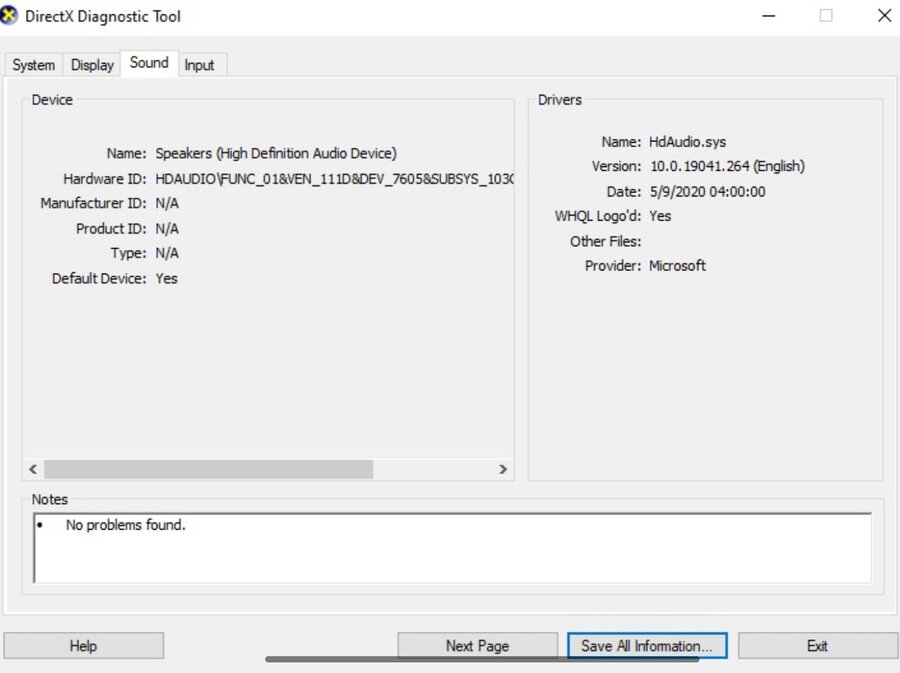The height and width of the screenshot is (673, 900).
Task: Click the Device horizontal scrollbar thumb
Action: click(208, 469)
